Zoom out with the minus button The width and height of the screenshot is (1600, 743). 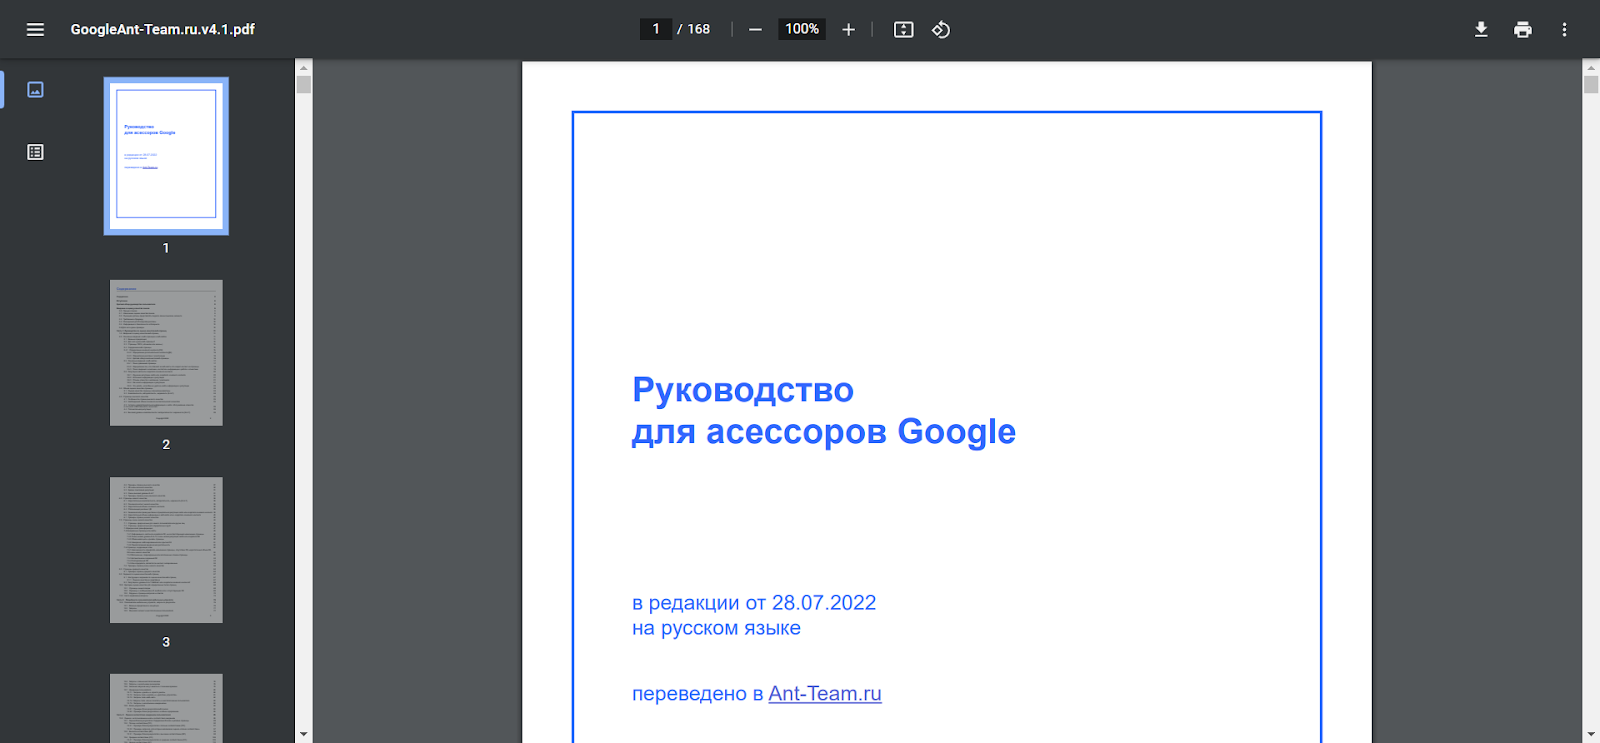[755, 30]
